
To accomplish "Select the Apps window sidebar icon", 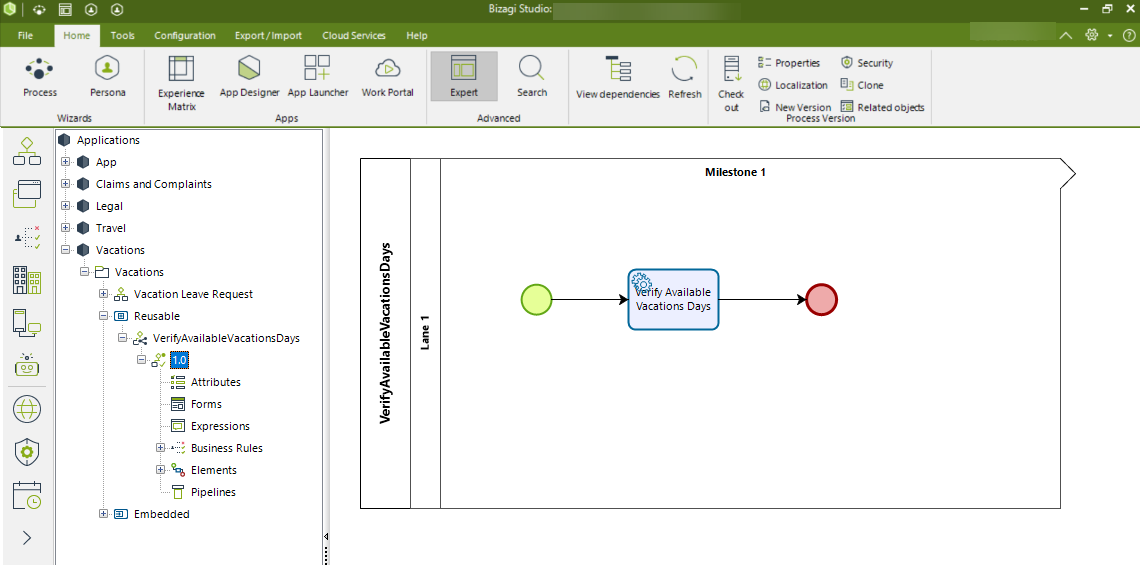I will (27, 193).
